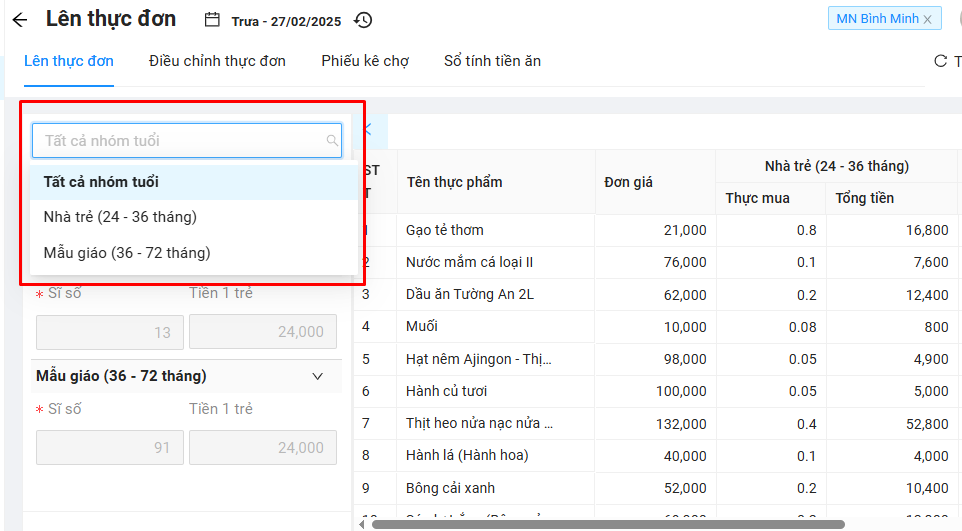Click the back arrow beside Lên thực đơn
Image resolution: width=962 pixels, height=531 pixels.
20,20
